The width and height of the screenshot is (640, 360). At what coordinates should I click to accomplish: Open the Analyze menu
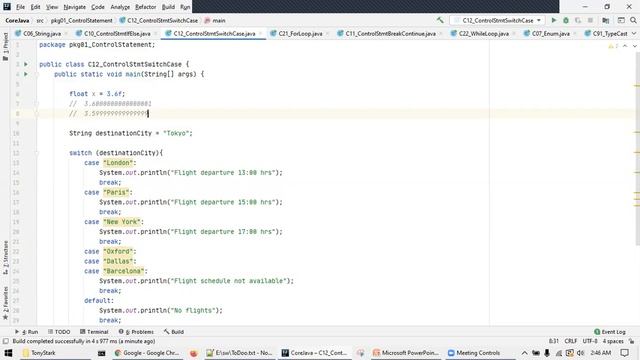(120, 7)
